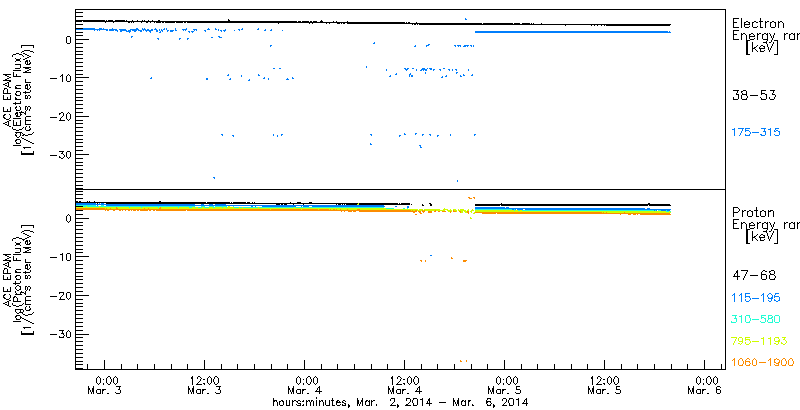Click the 1060-1900 proton energy legend
800x410 pixels.
coord(763,363)
